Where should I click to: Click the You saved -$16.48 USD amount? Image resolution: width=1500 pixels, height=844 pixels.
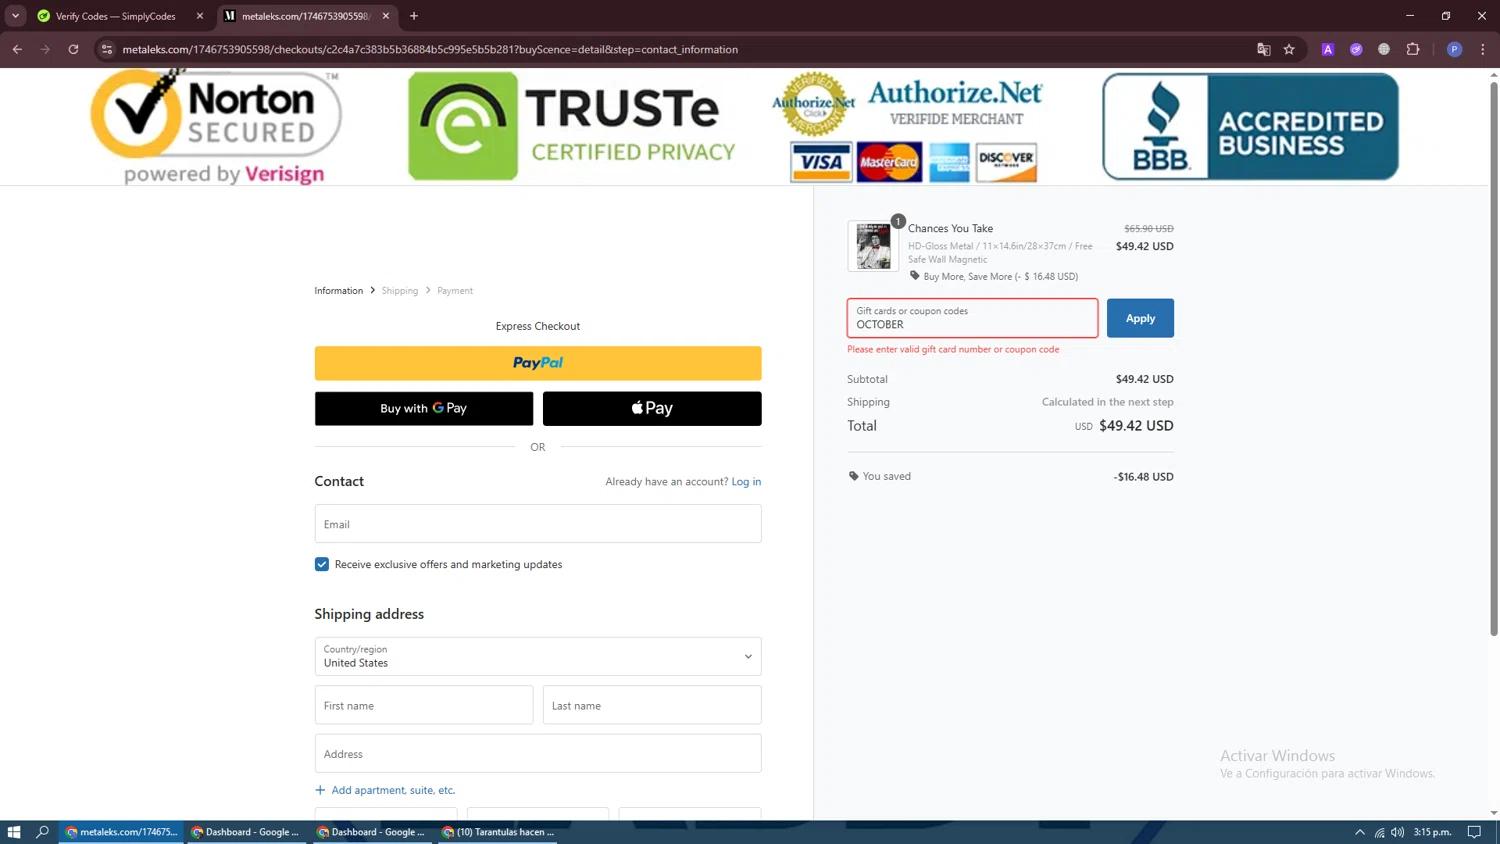(x=1143, y=477)
